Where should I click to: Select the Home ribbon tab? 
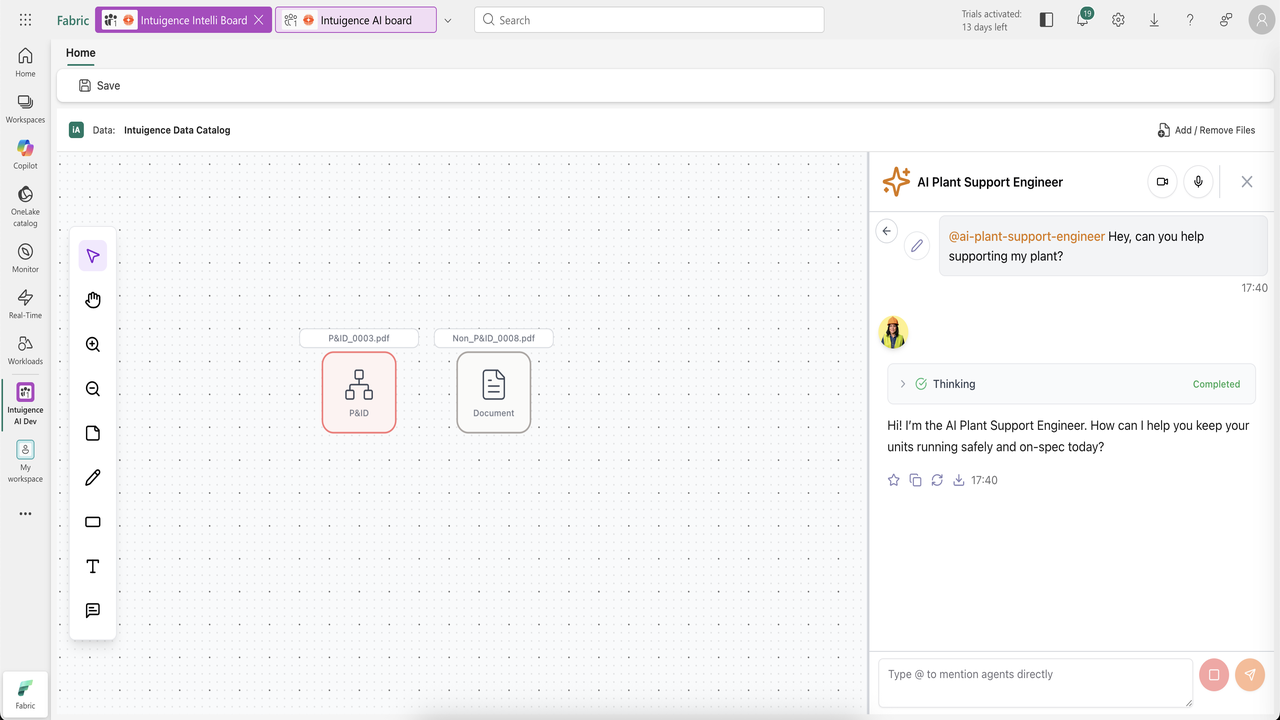[81, 53]
